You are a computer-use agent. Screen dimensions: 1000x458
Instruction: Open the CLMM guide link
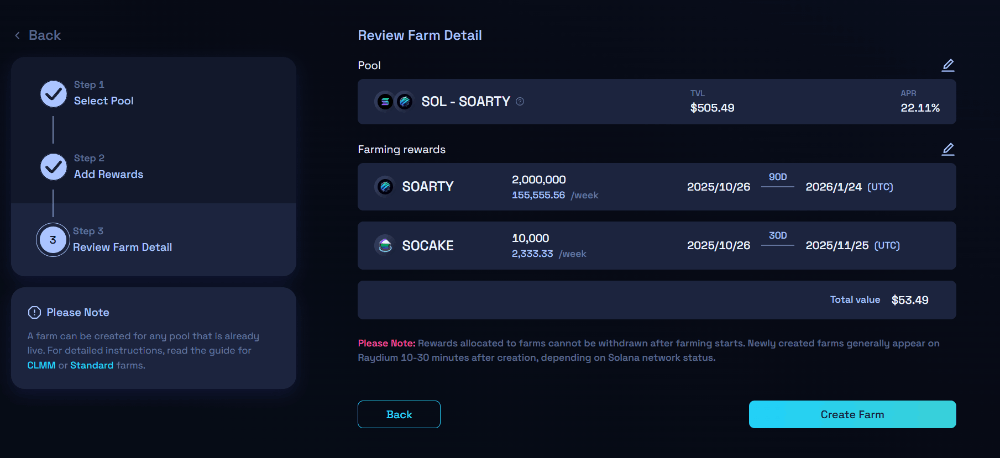click(x=41, y=365)
